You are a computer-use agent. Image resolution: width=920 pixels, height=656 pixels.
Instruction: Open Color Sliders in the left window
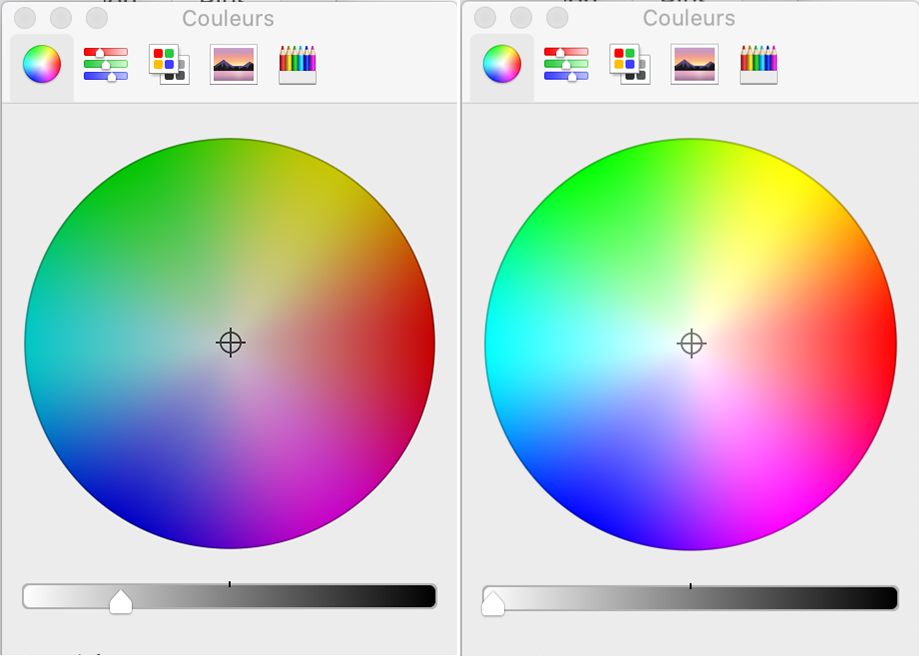(106, 65)
